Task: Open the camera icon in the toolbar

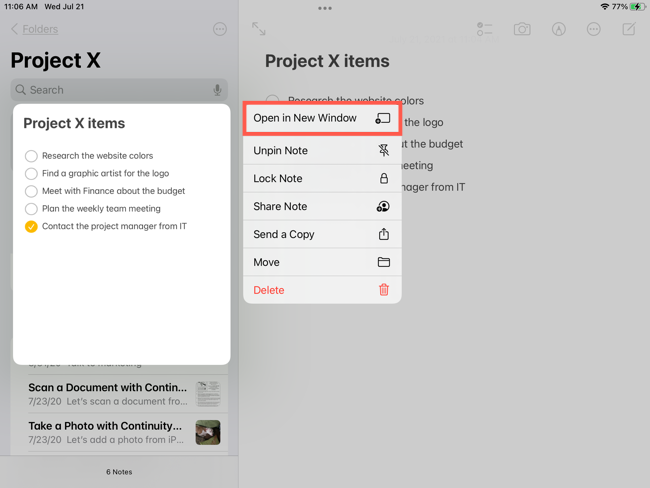Action: point(522,30)
